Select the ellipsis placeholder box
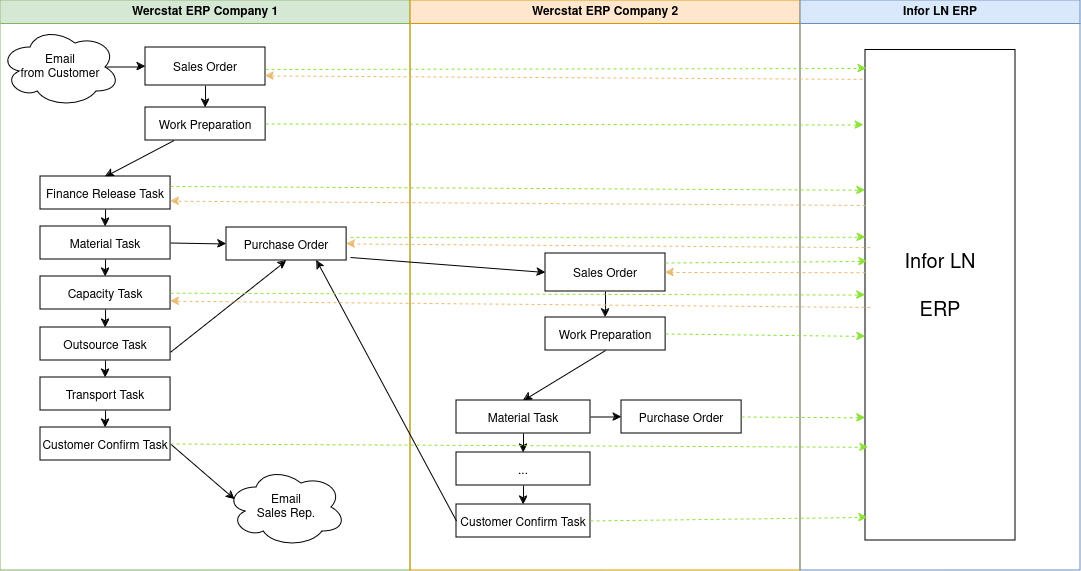Viewport: 1081px width, 571px height. click(523, 469)
